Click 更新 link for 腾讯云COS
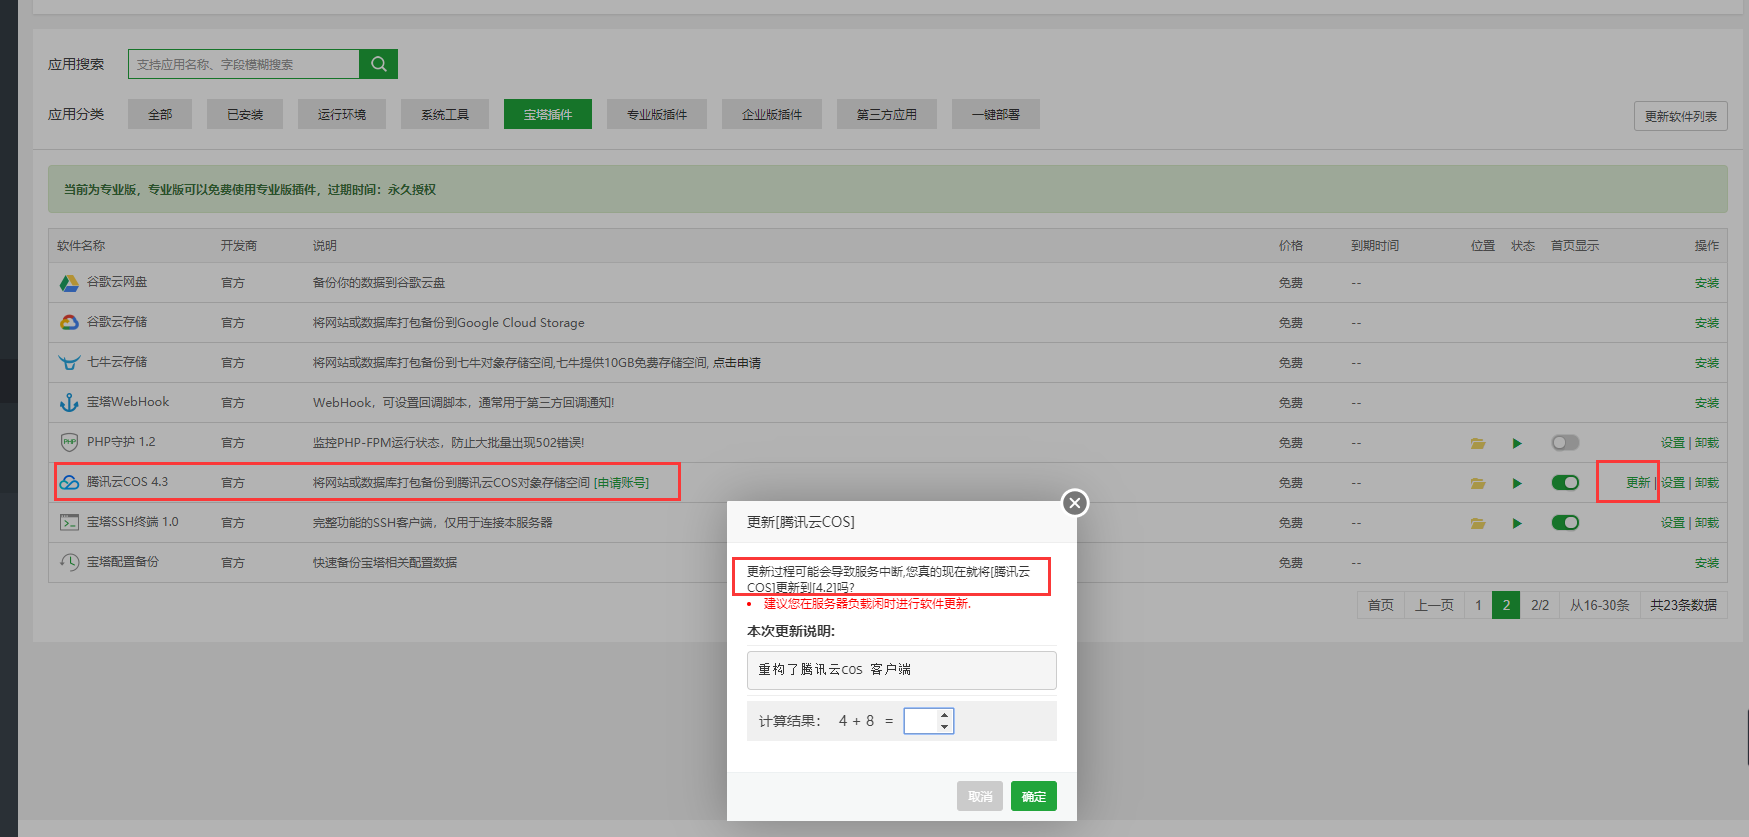This screenshot has width=1749, height=837. [1638, 483]
